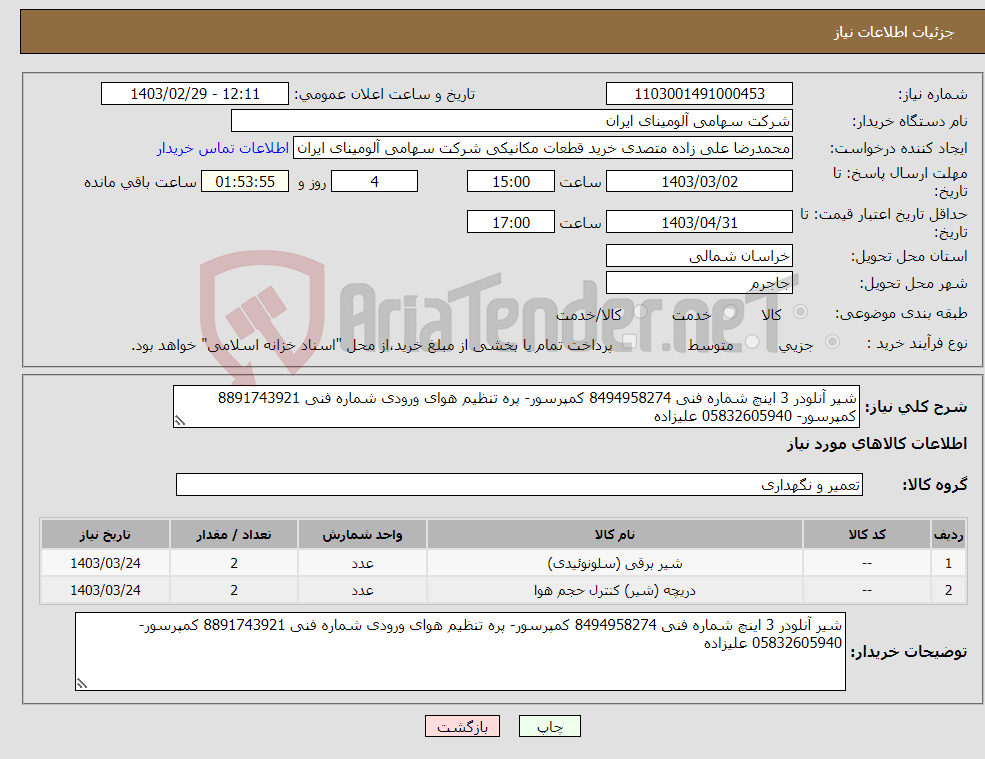This screenshot has height=759, width=985.
Task: Click the تاریخ نیاز column header
Action: click(x=105, y=535)
